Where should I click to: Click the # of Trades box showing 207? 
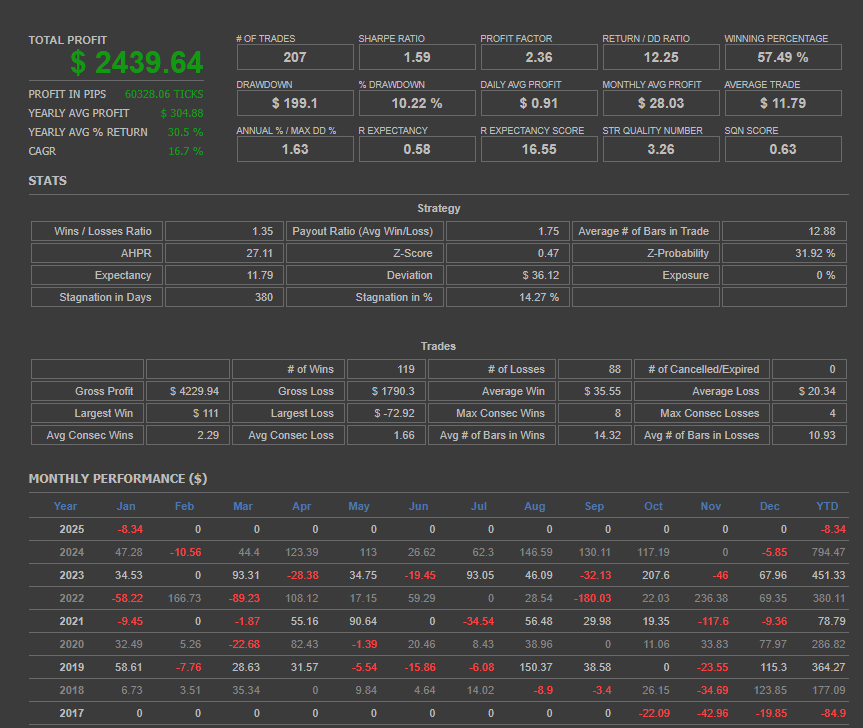295,57
